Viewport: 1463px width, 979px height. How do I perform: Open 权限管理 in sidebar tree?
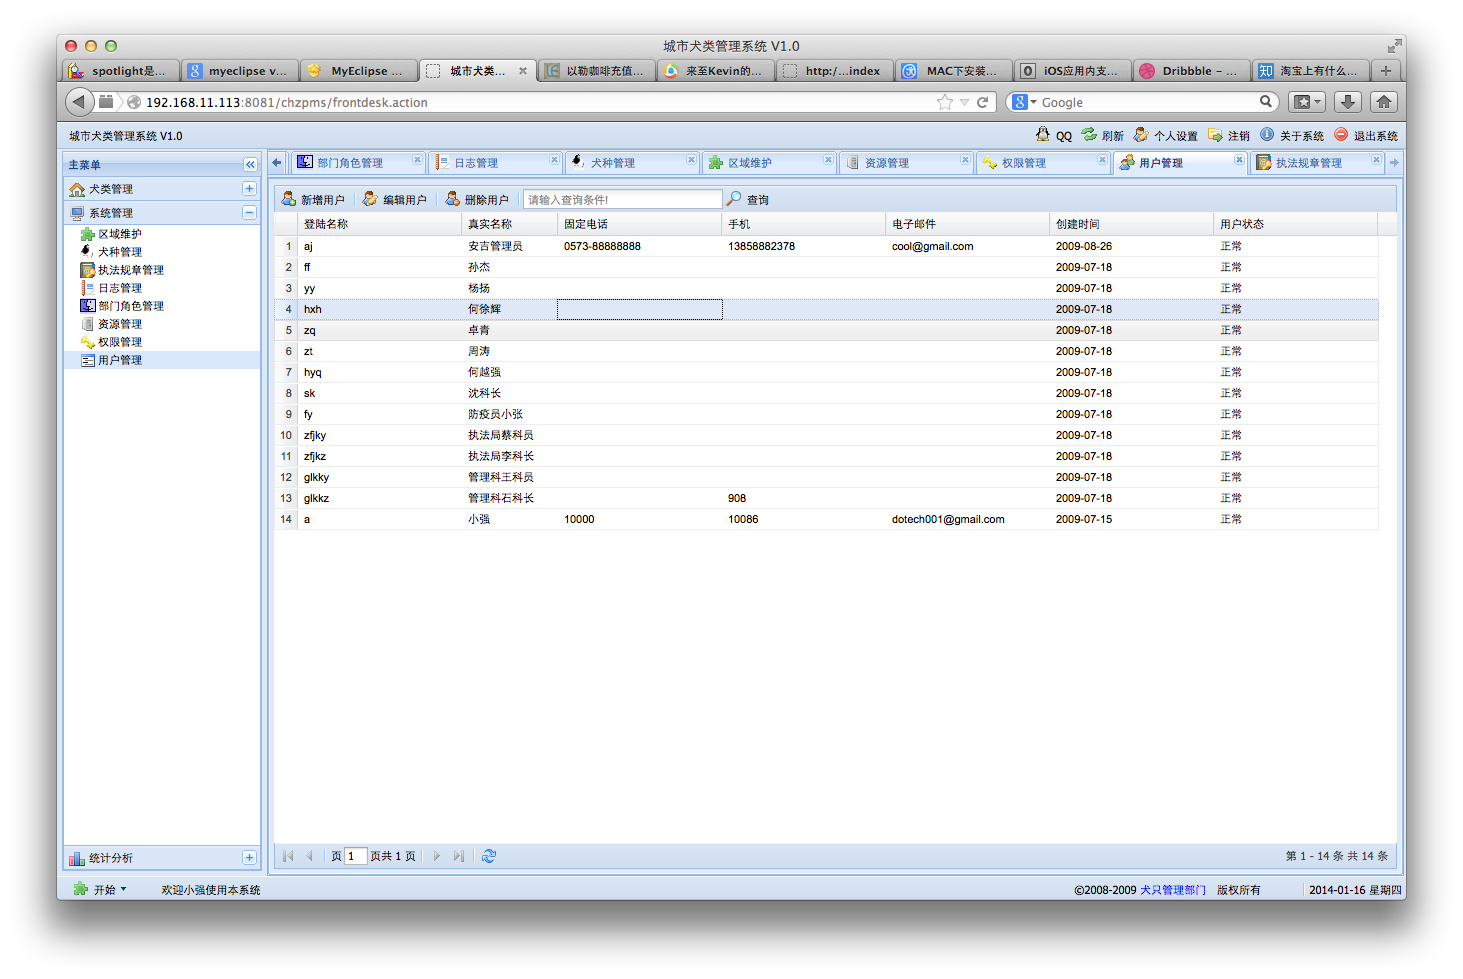click(119, 342)
